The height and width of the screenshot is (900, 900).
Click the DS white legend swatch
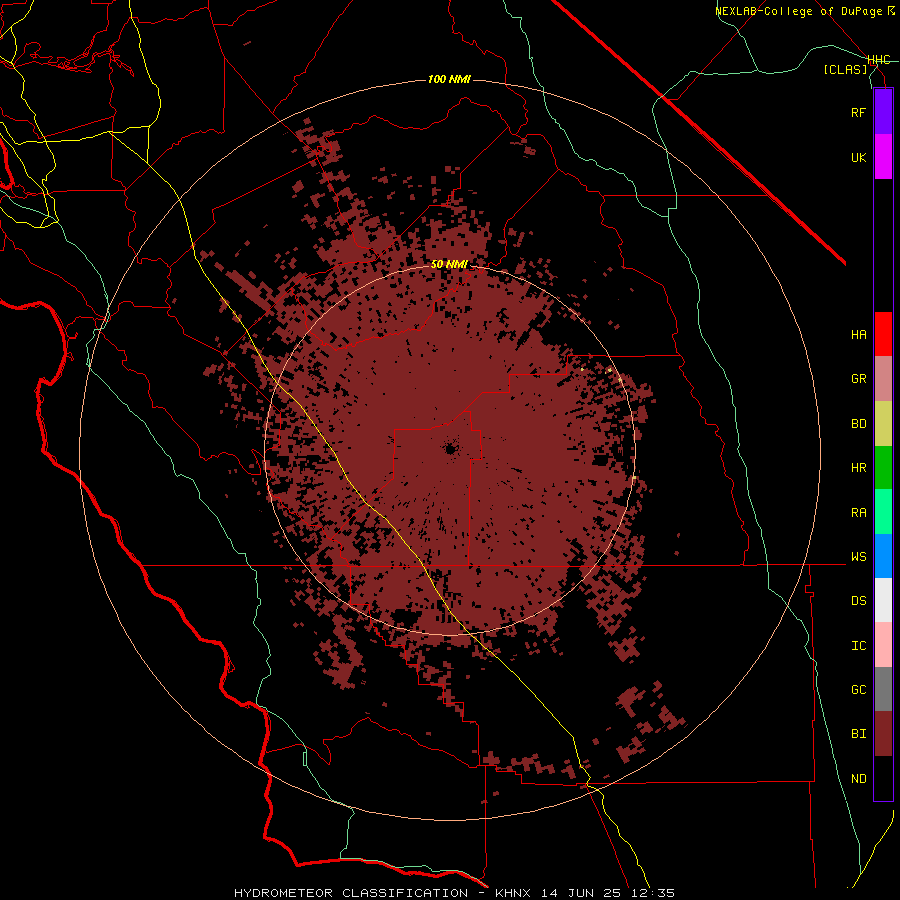pos(883,600)
